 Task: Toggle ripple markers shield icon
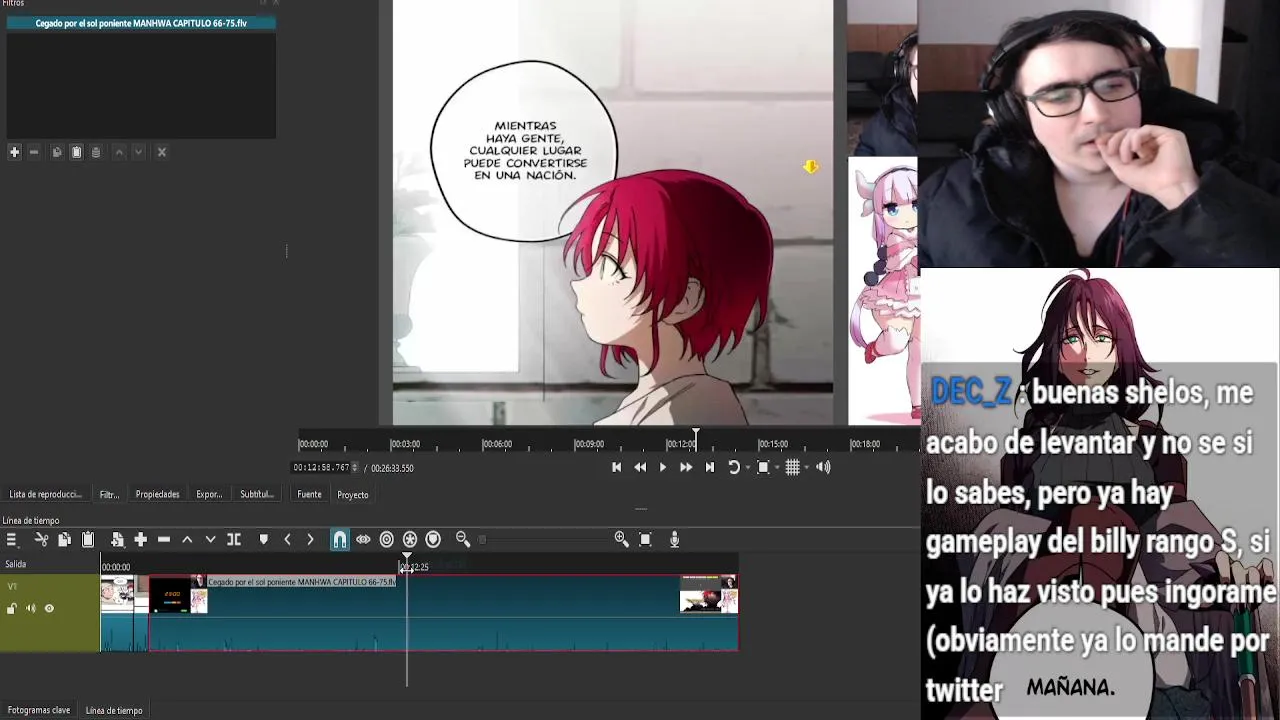coord(433,539)
